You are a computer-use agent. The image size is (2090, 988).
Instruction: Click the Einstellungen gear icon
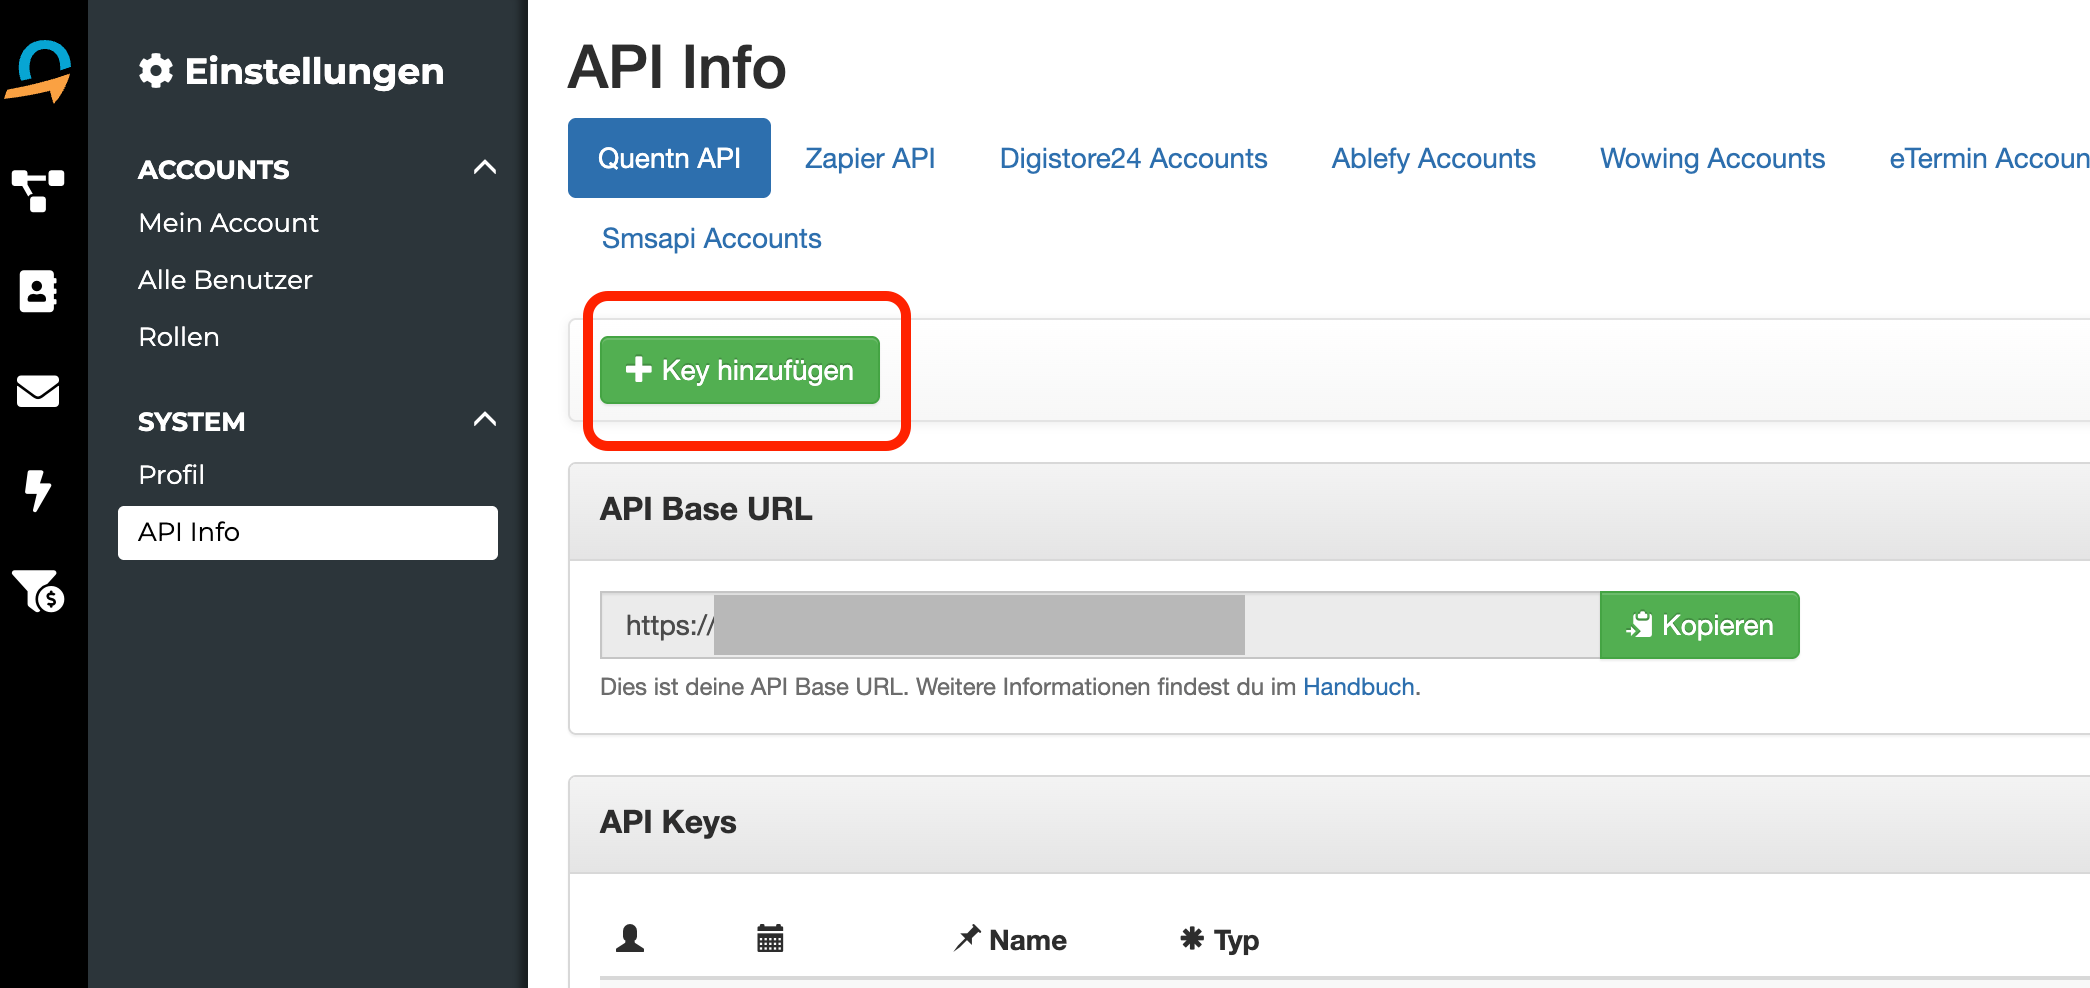[156, 71]
